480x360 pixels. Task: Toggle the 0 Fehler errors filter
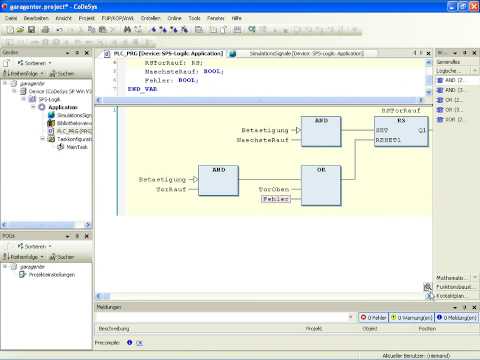pos(374,318)
